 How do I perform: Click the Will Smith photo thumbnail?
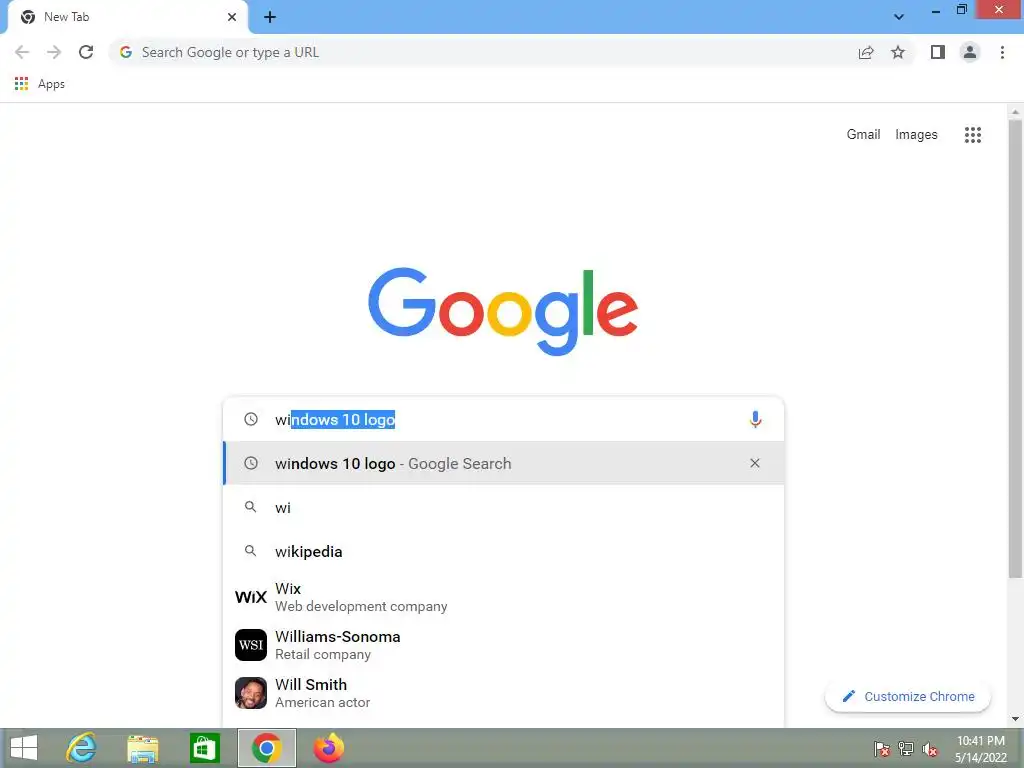point(251,693)
